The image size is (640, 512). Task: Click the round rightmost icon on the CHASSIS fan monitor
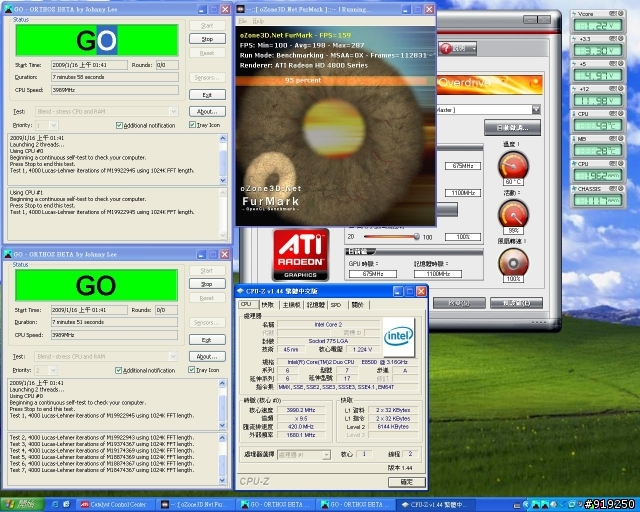click(621, 188)
